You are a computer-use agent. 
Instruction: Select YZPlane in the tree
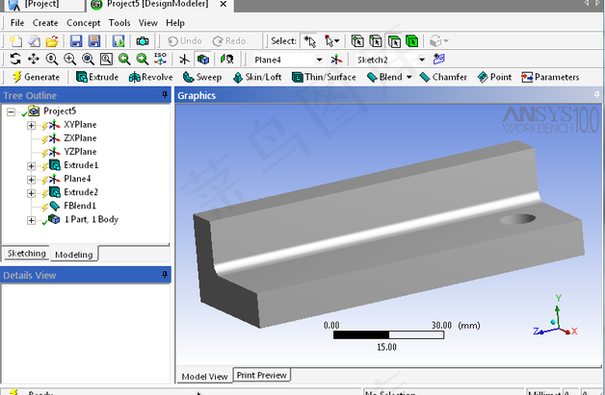point(80,152)
